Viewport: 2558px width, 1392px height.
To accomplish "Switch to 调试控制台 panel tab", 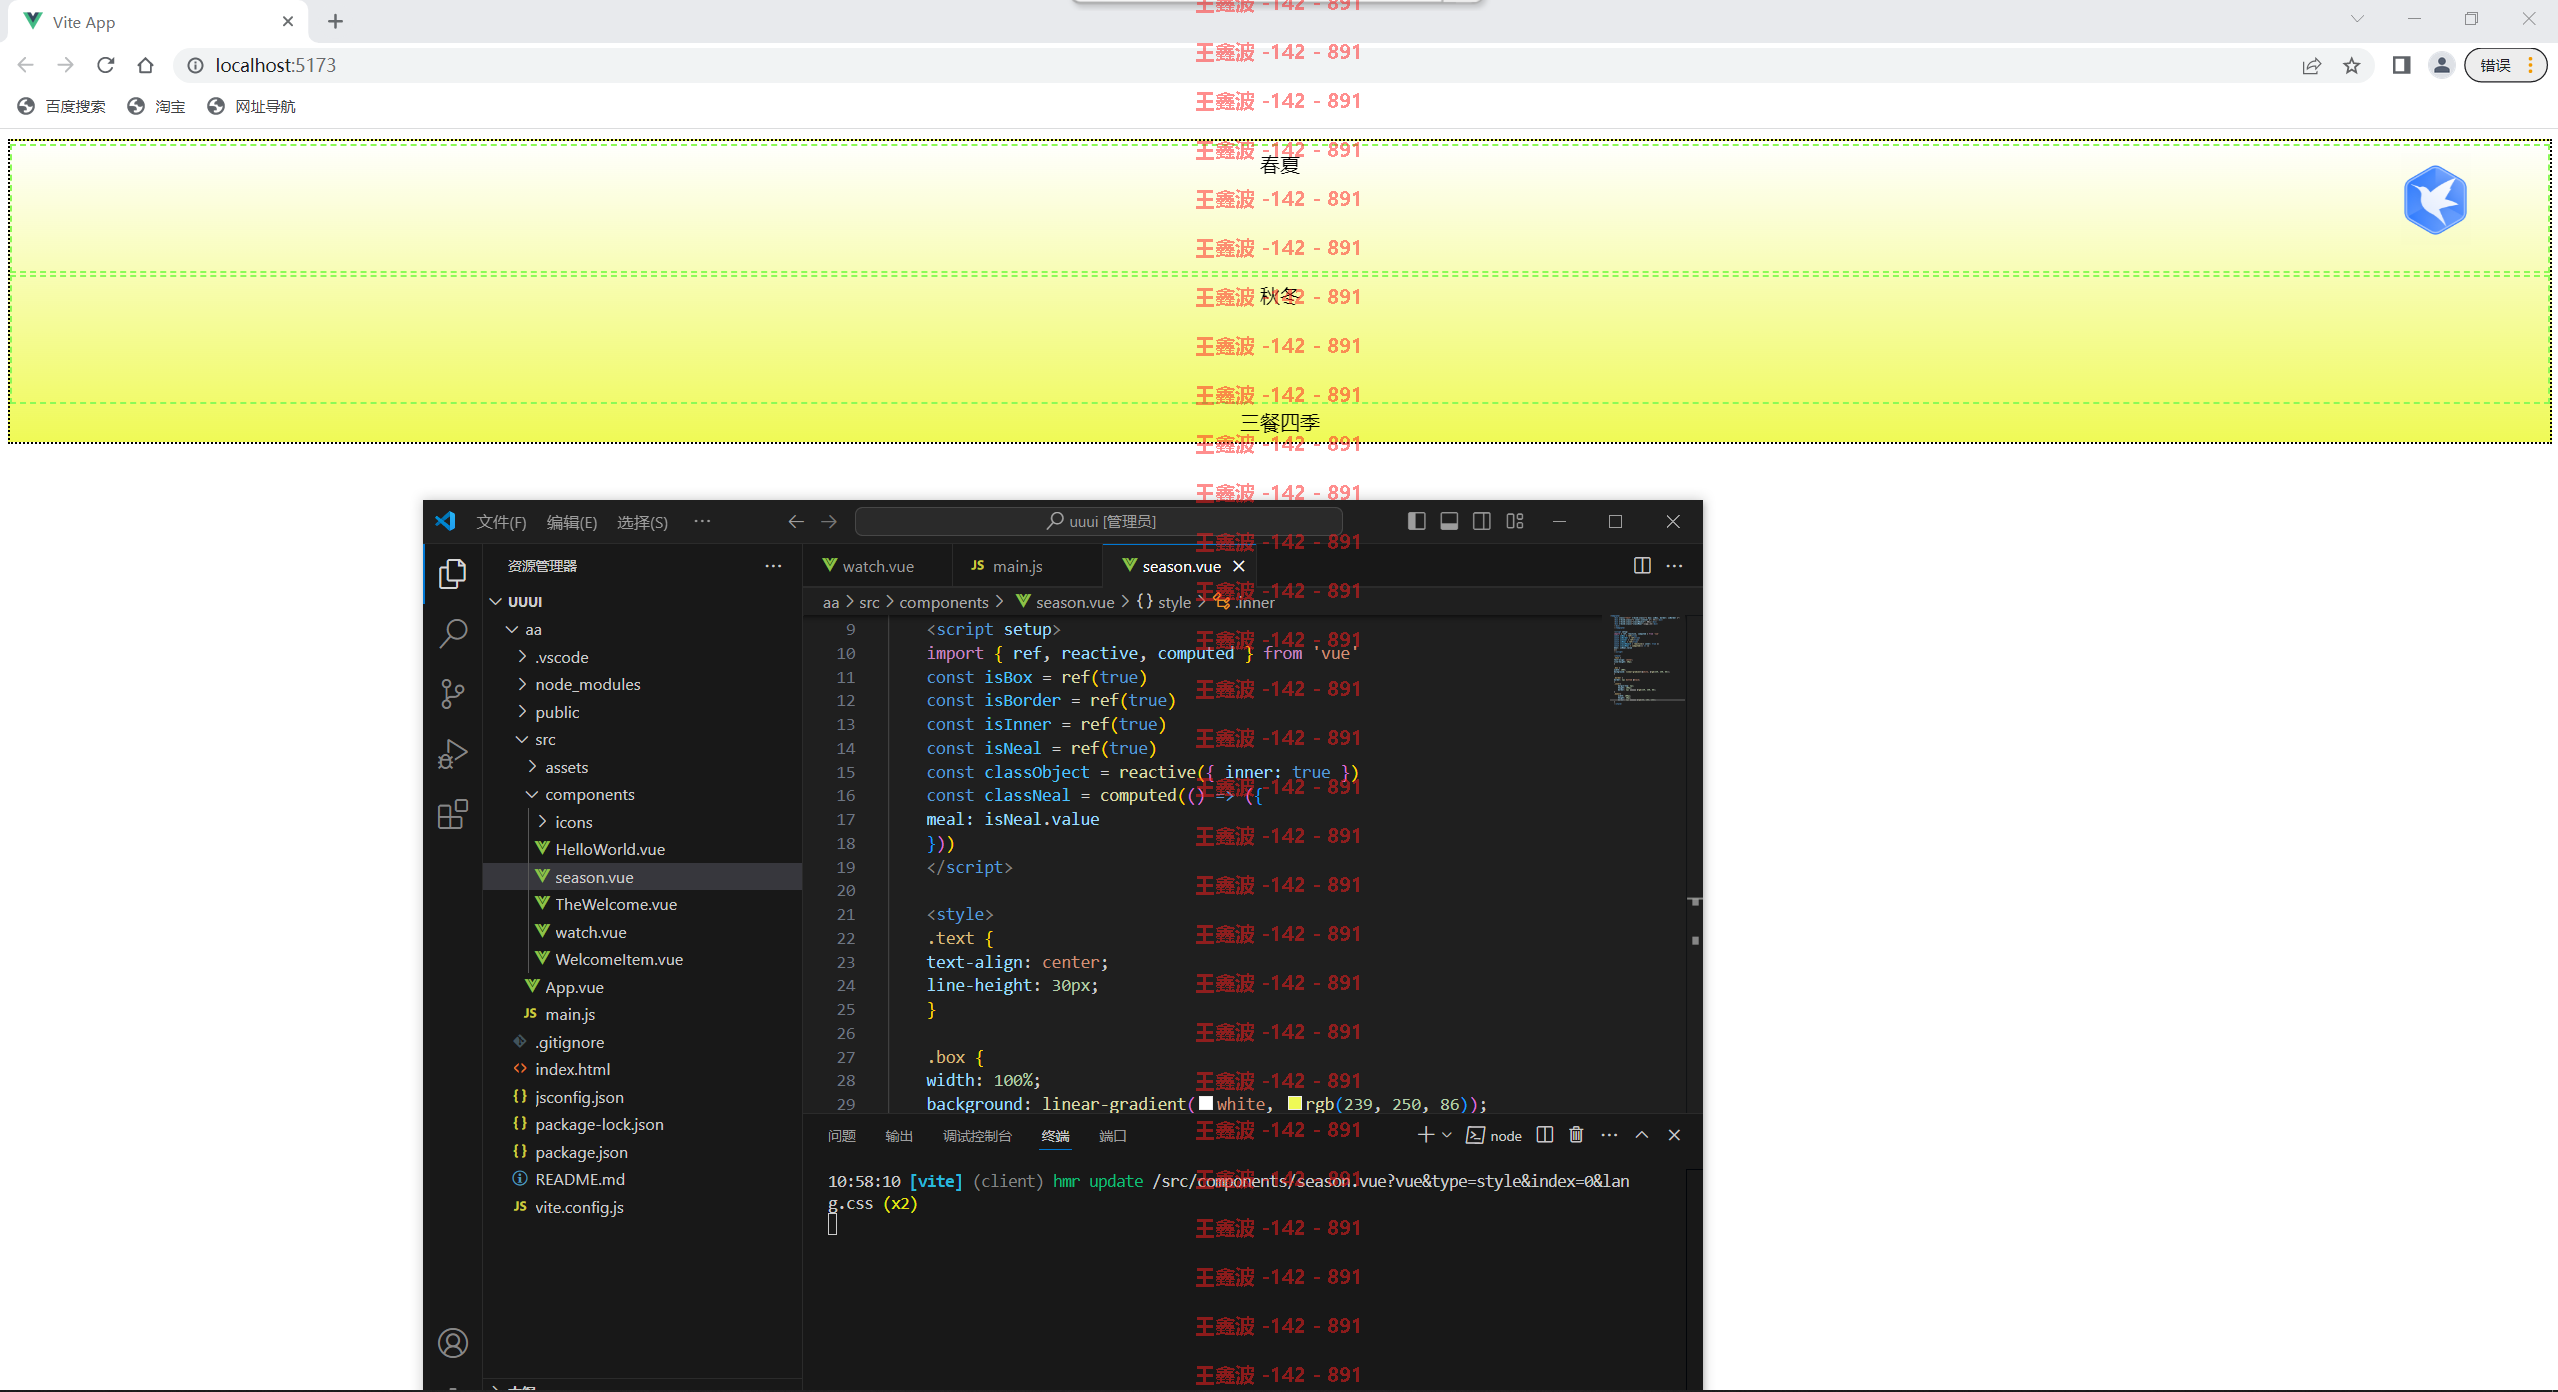I will 977,1136.
